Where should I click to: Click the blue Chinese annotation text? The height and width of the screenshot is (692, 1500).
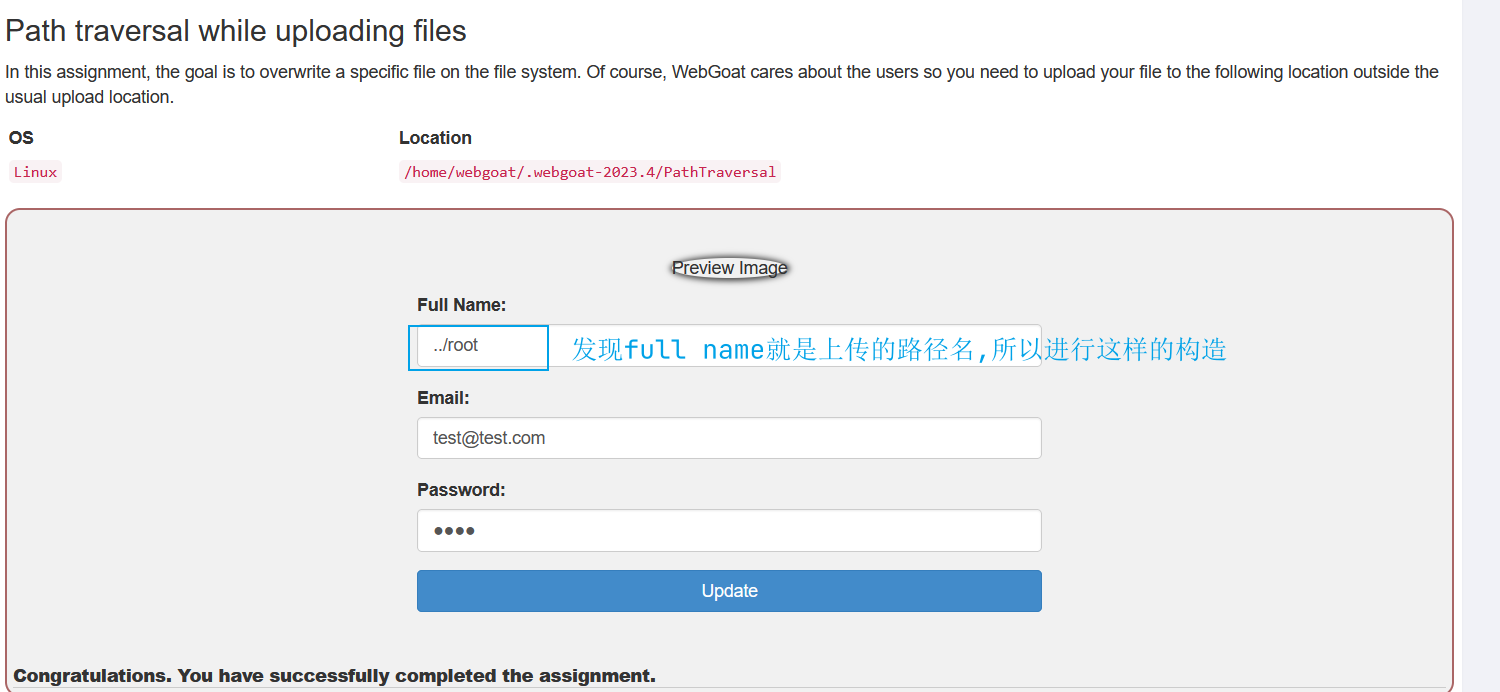(898, 349)
